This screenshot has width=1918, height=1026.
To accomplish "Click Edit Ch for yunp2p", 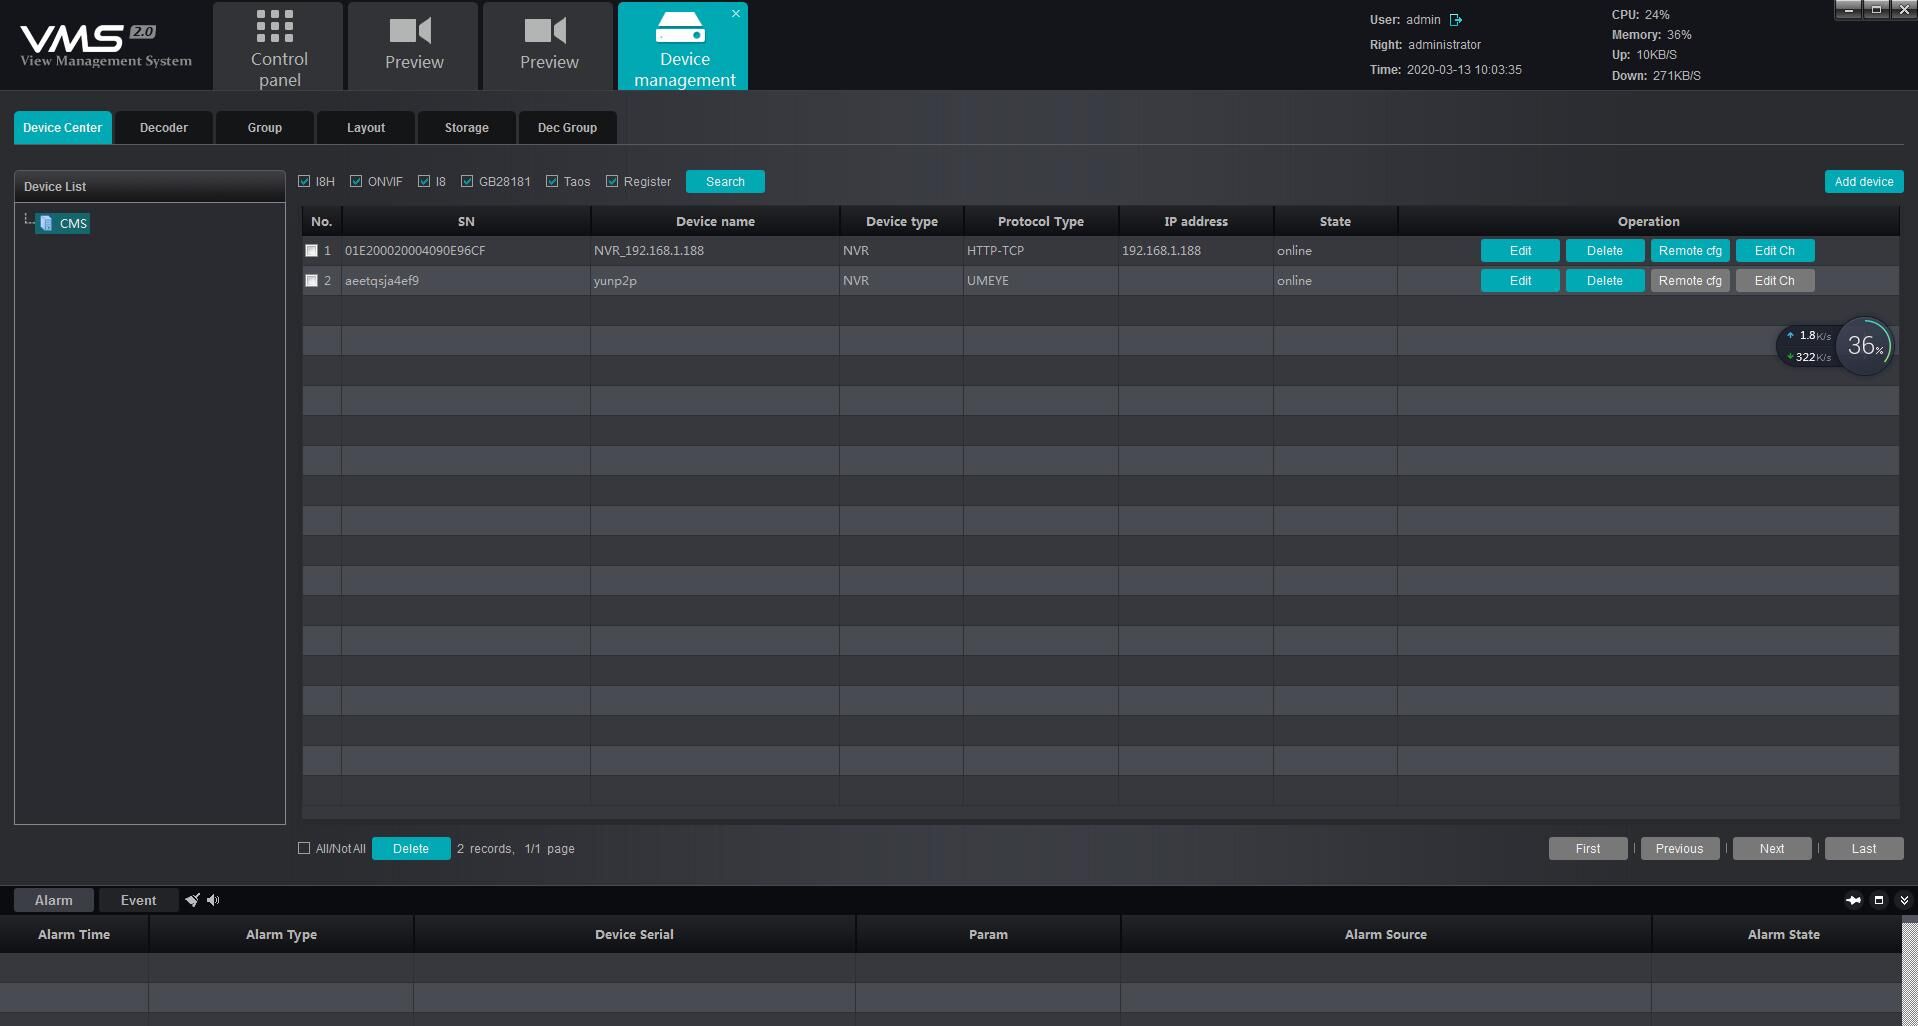I will point(1775,281).
